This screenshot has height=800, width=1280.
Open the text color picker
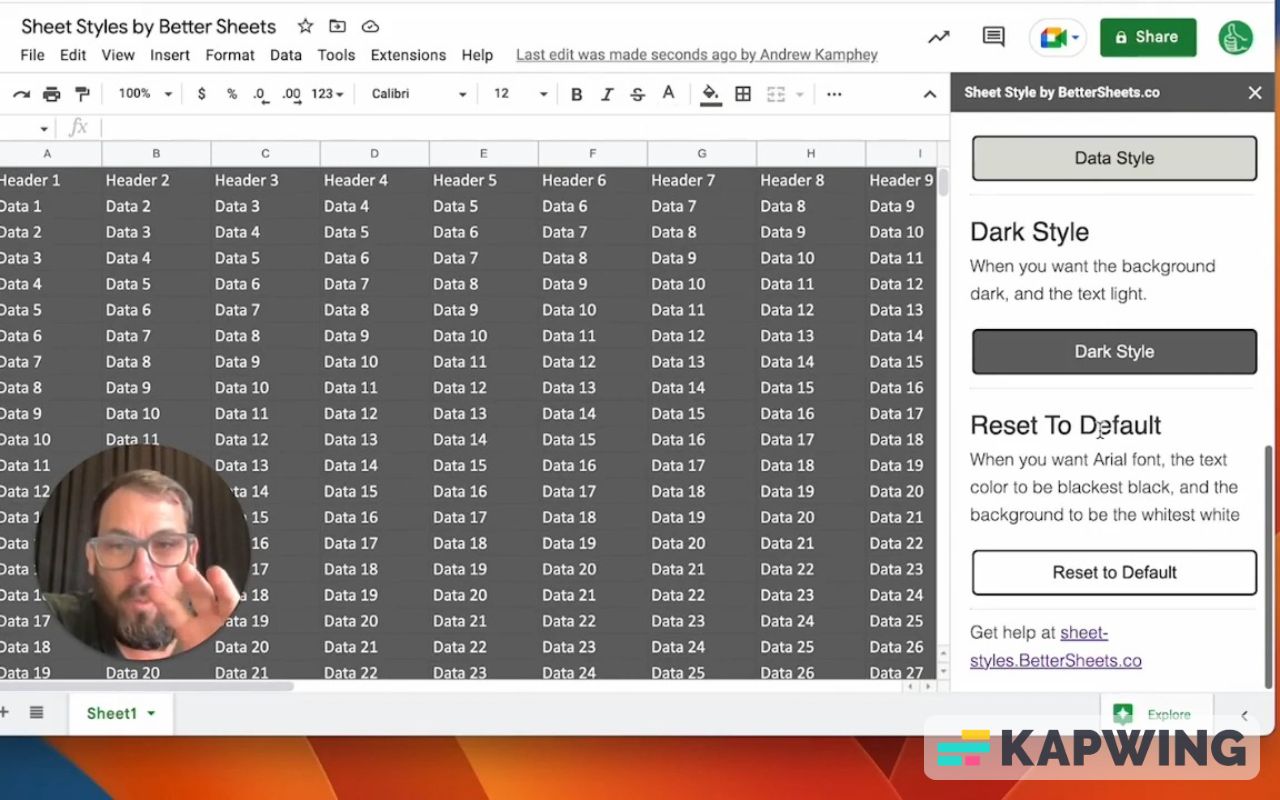[x=668, y=94]
